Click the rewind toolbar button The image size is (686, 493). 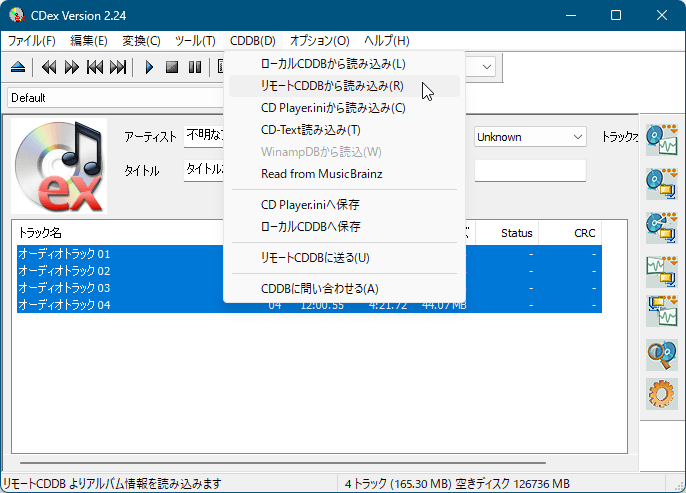(x=49, y=67)
